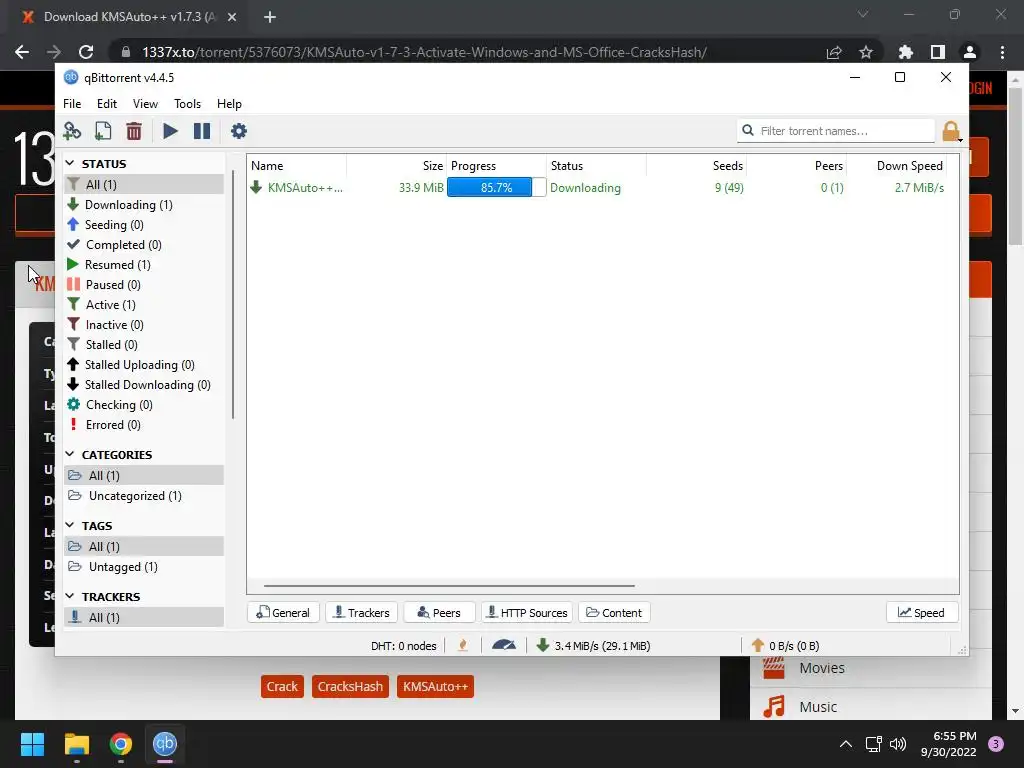Open File Explorer from taskbar
Viewport: 1024px width, 768px height.
pyautogui.click(x=76, y=744)
